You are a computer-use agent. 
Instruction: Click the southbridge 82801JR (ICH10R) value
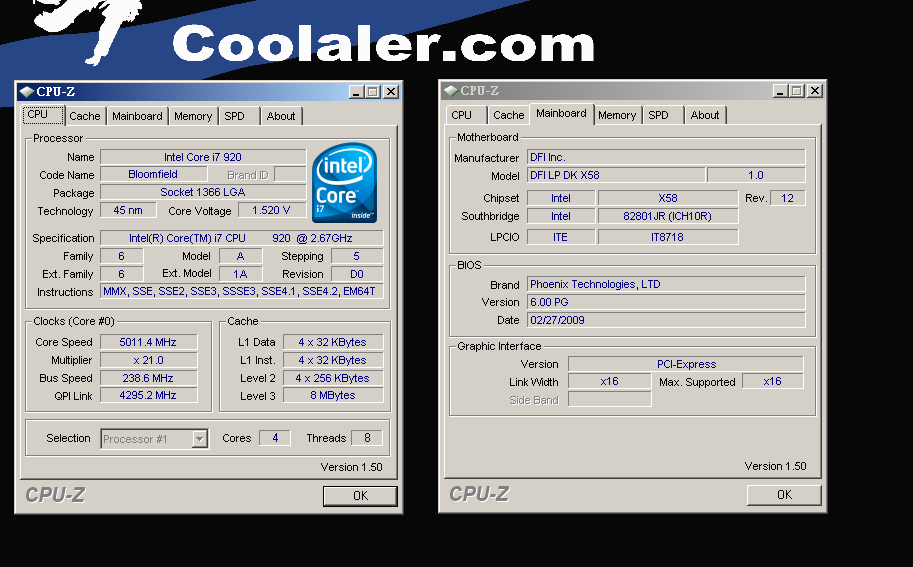668,216
